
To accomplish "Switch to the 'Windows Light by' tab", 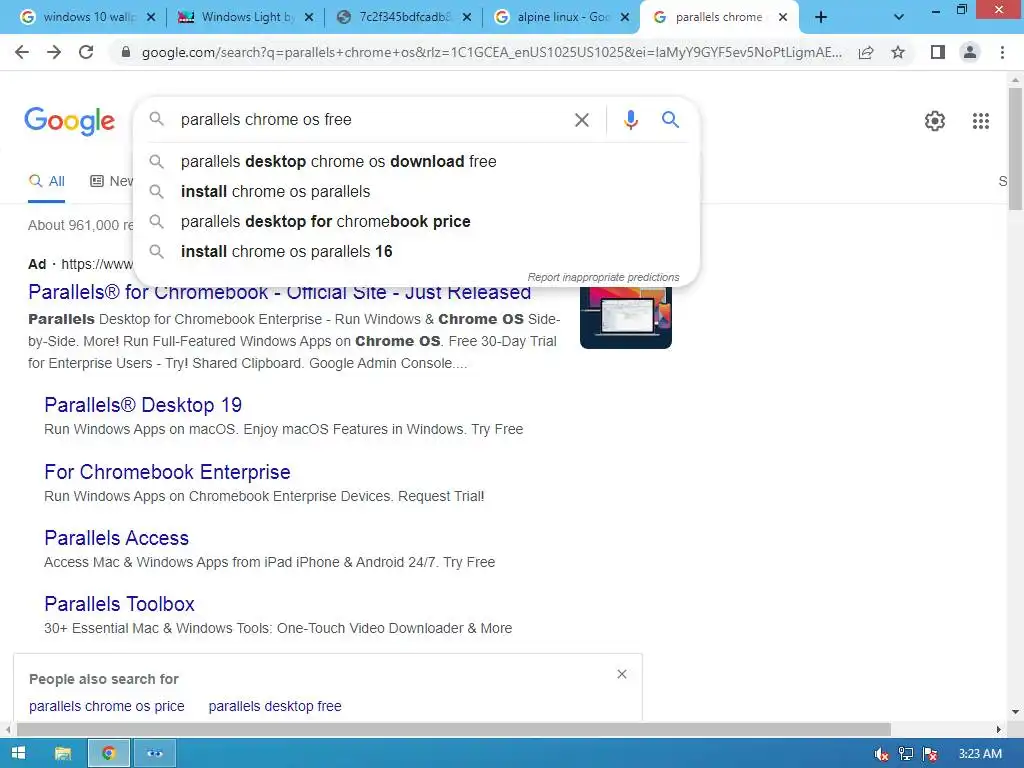I will 245,17.
